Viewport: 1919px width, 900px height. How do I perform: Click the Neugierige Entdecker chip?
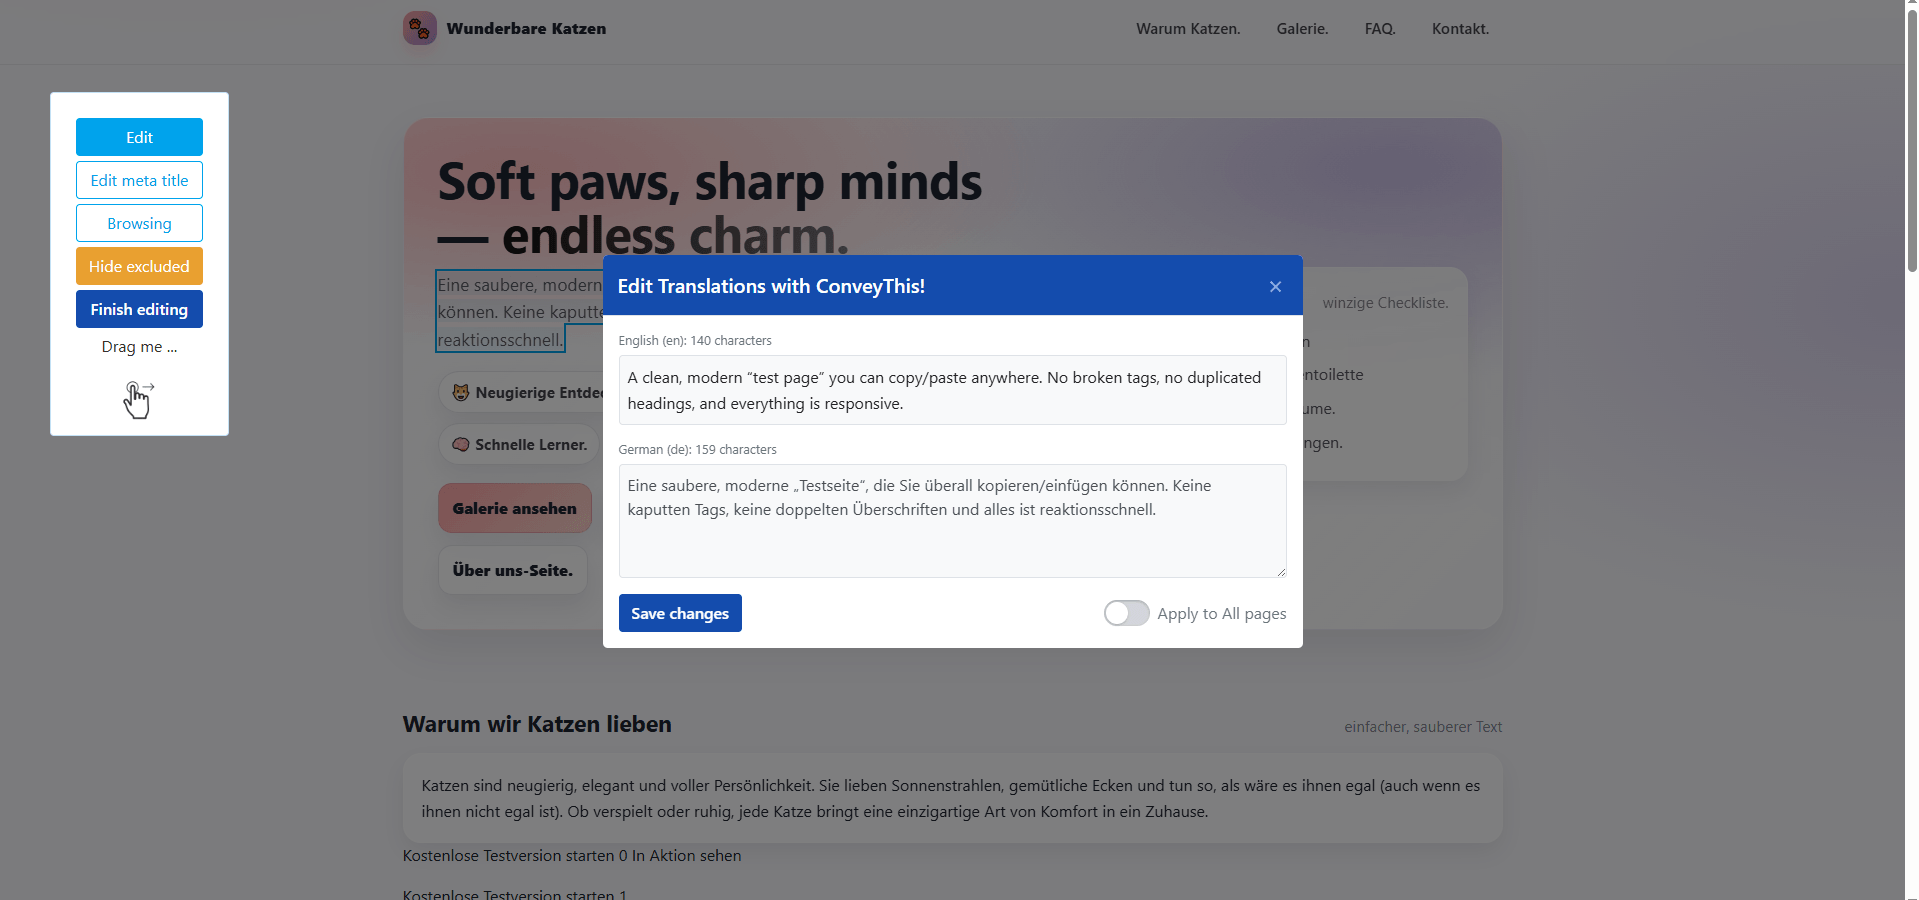coord(521,392)
